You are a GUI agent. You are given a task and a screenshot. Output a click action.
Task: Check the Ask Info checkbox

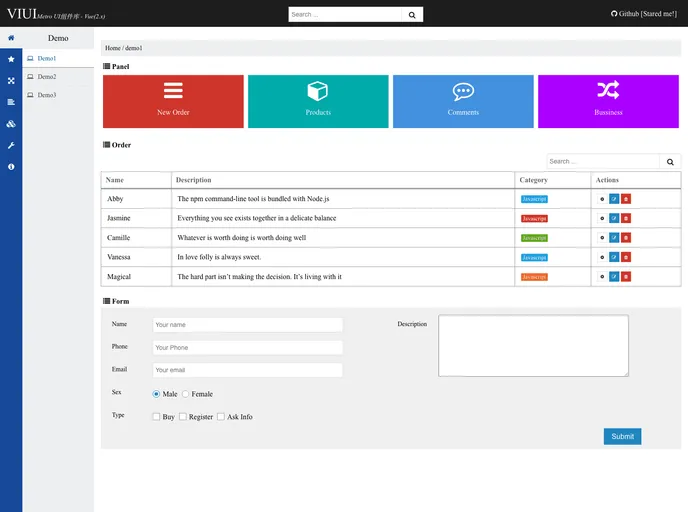point(221,416)
